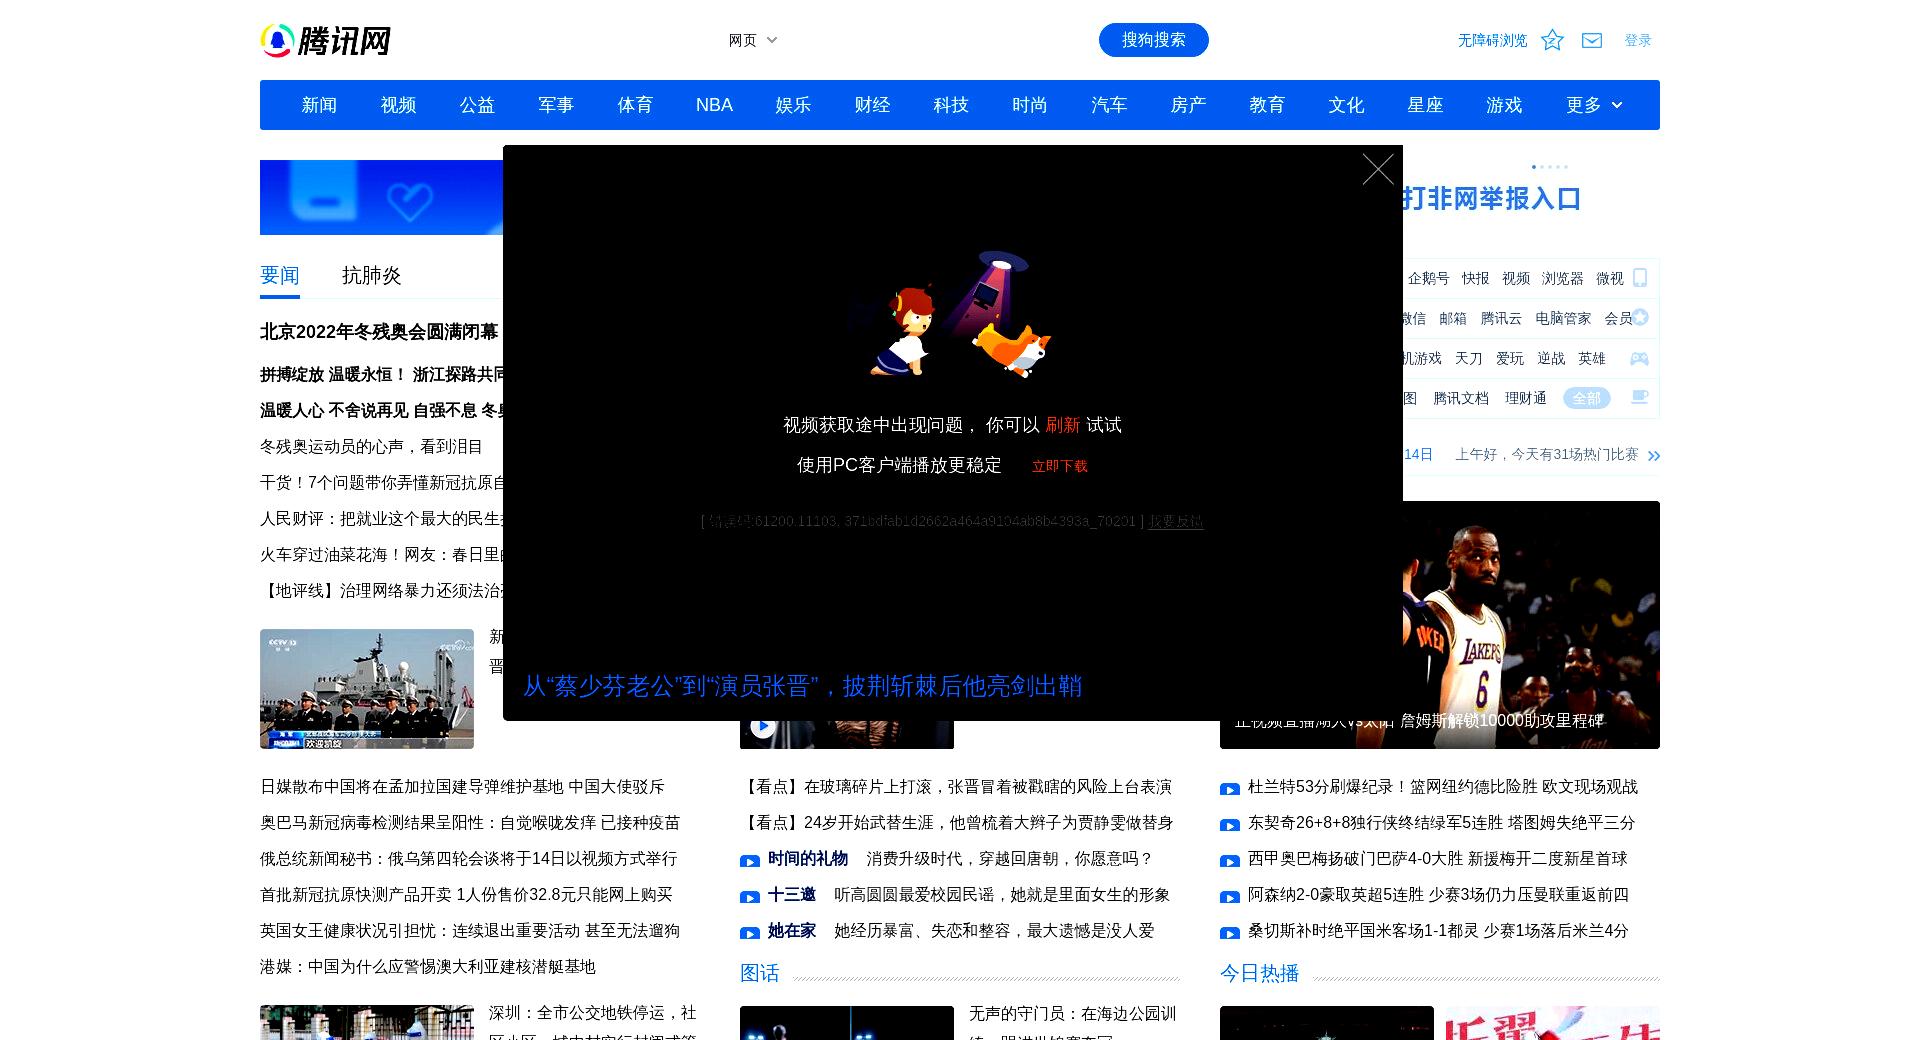Click play icon before 十三邀

[x=750, y=897]
